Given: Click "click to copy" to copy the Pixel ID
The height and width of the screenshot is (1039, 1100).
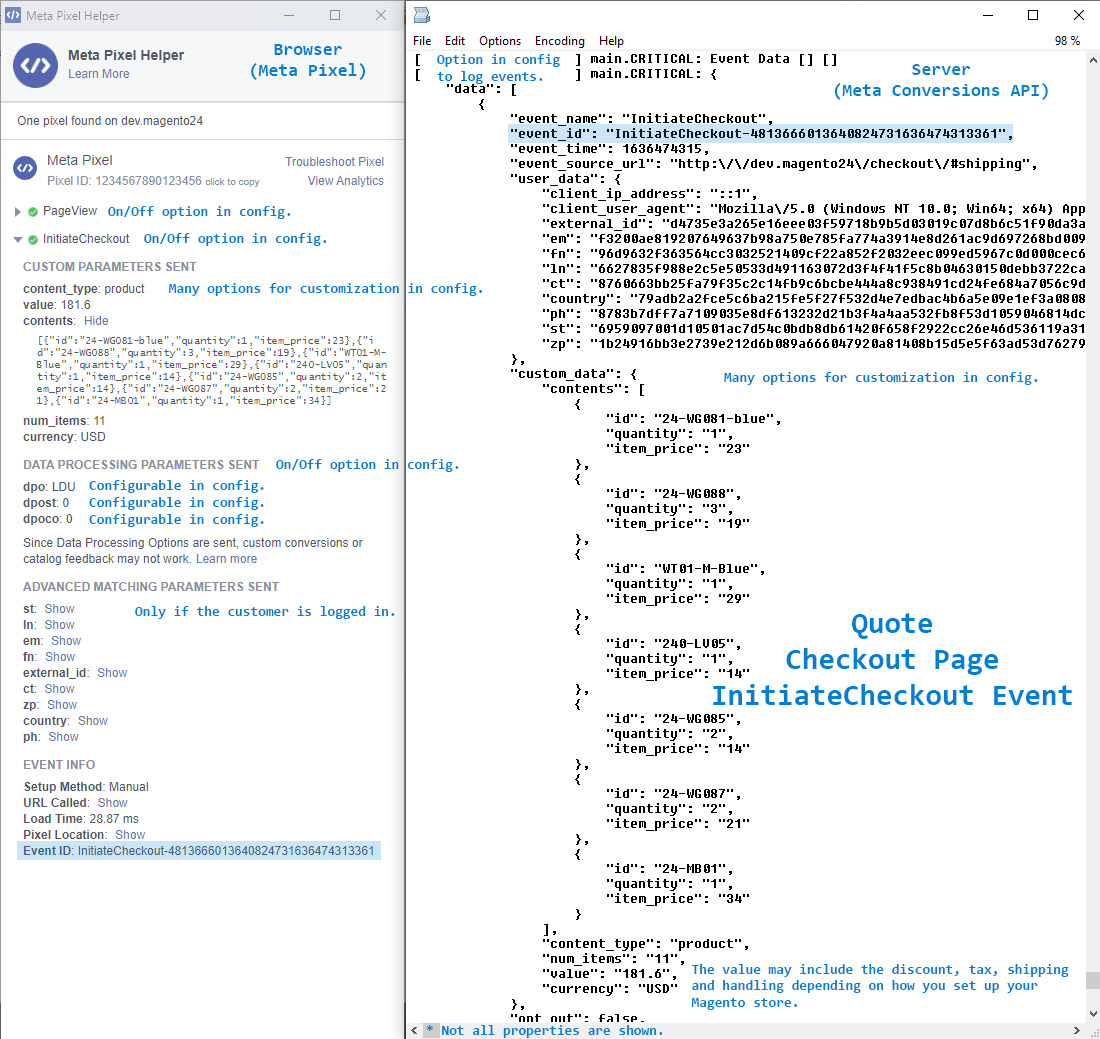Looking at the screenshot, I should pos(232,182).
